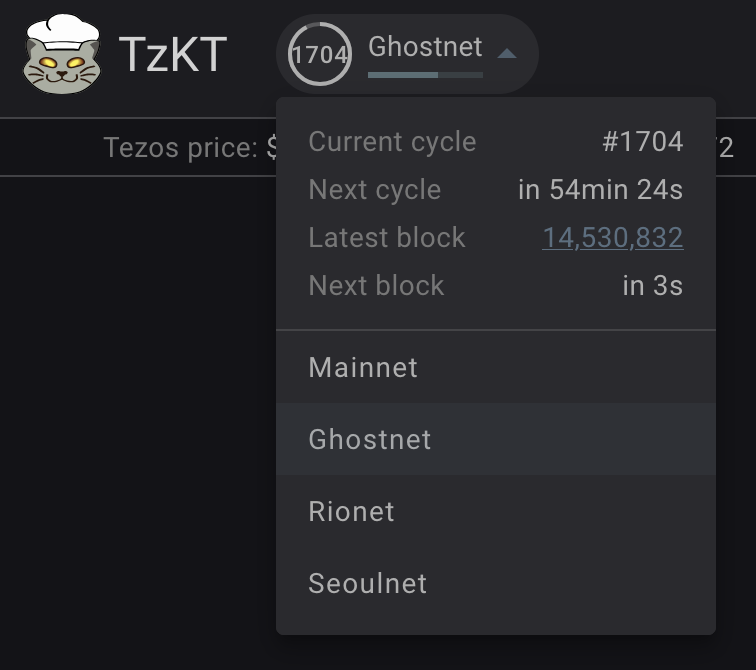Choose the Rionet network option
756x670 pixels.
[352, 511]
